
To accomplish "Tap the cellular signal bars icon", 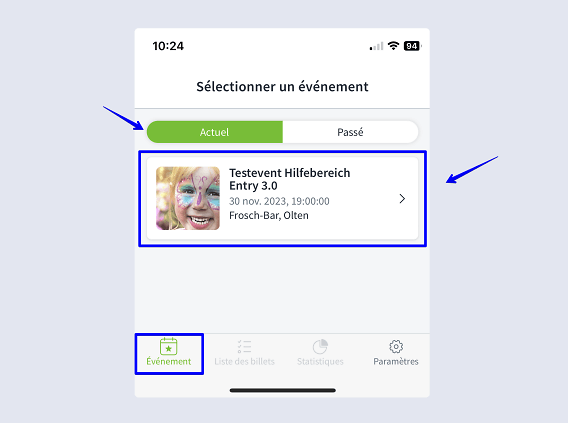I will pos(376,46).
